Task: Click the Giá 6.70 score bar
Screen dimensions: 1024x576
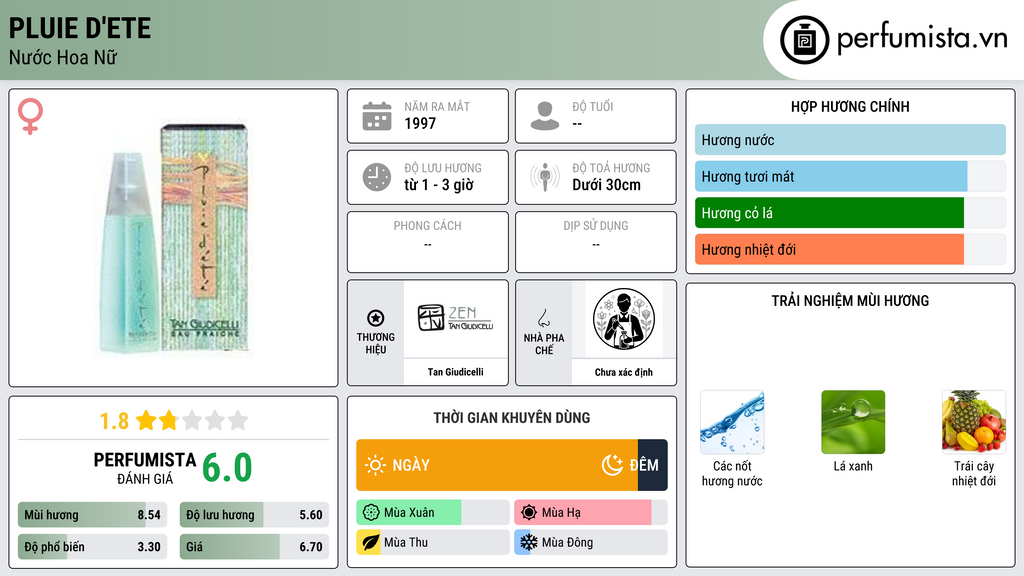Action: [x=254, y=547]
